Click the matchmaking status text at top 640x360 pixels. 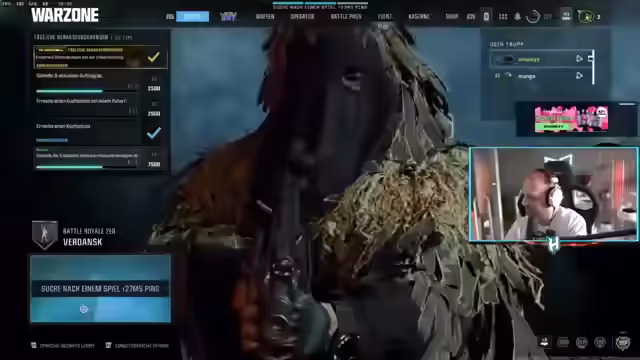(x=320, y=7)
